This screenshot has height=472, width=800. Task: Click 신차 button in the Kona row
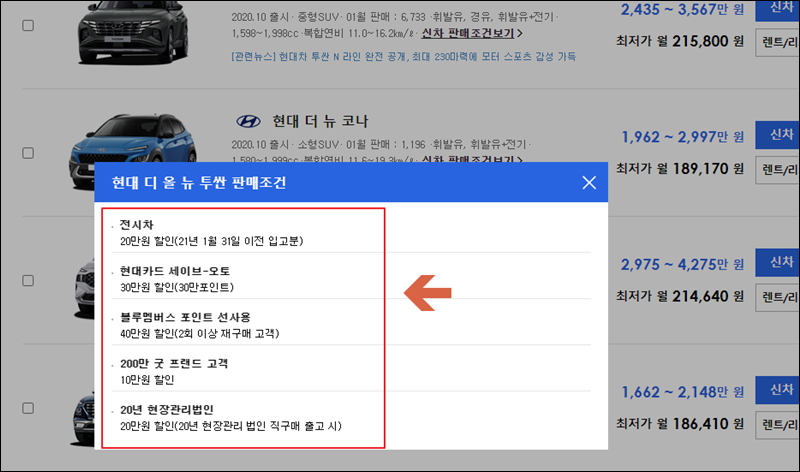(778, 135)
